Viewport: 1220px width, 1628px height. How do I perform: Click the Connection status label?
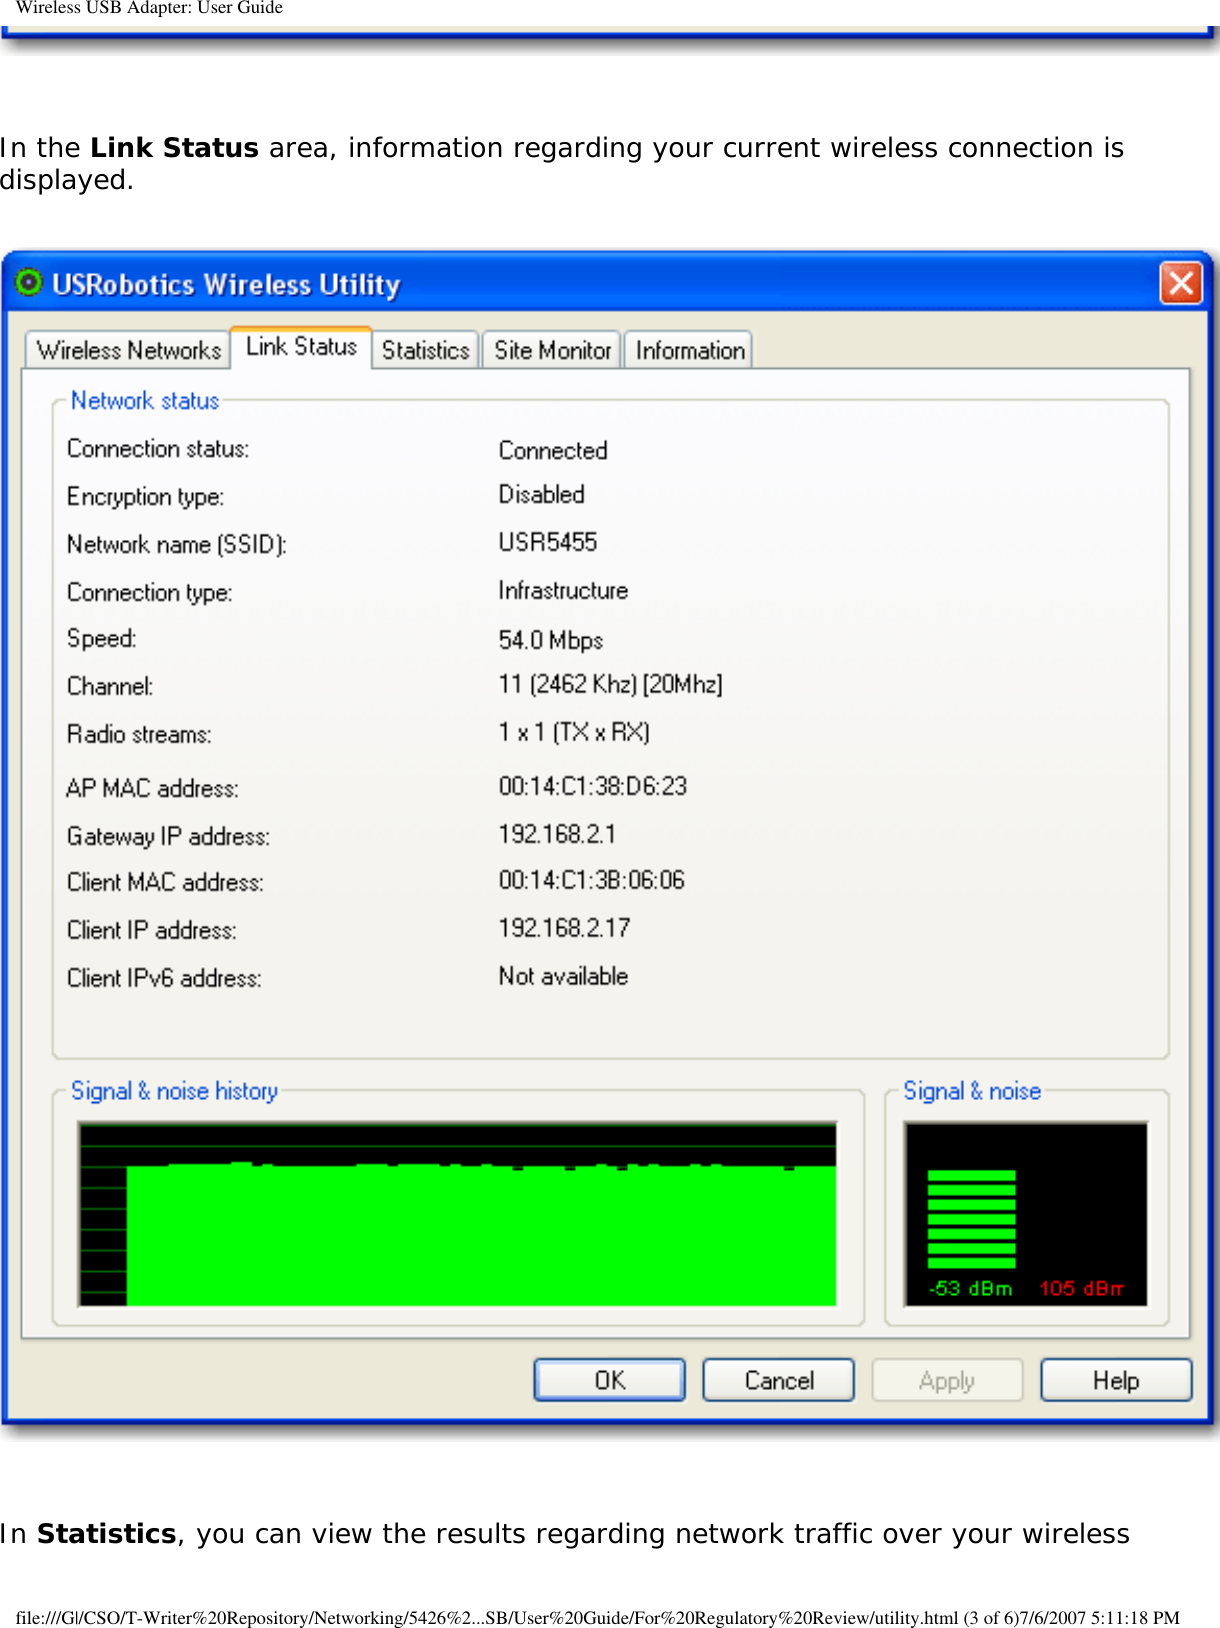click(158, 448)
